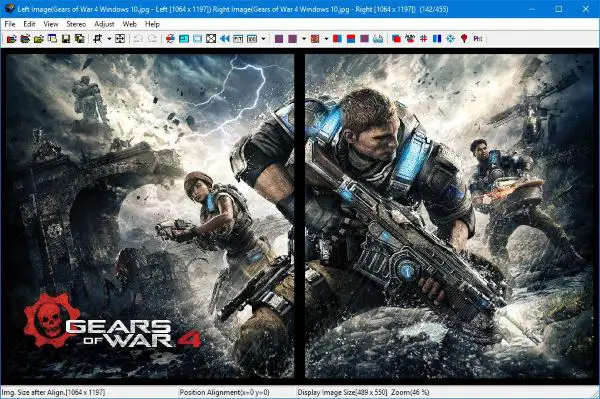600x399 pixels.
Task: Open stereo image with red-blue folder icon
Action: point(11,39)
